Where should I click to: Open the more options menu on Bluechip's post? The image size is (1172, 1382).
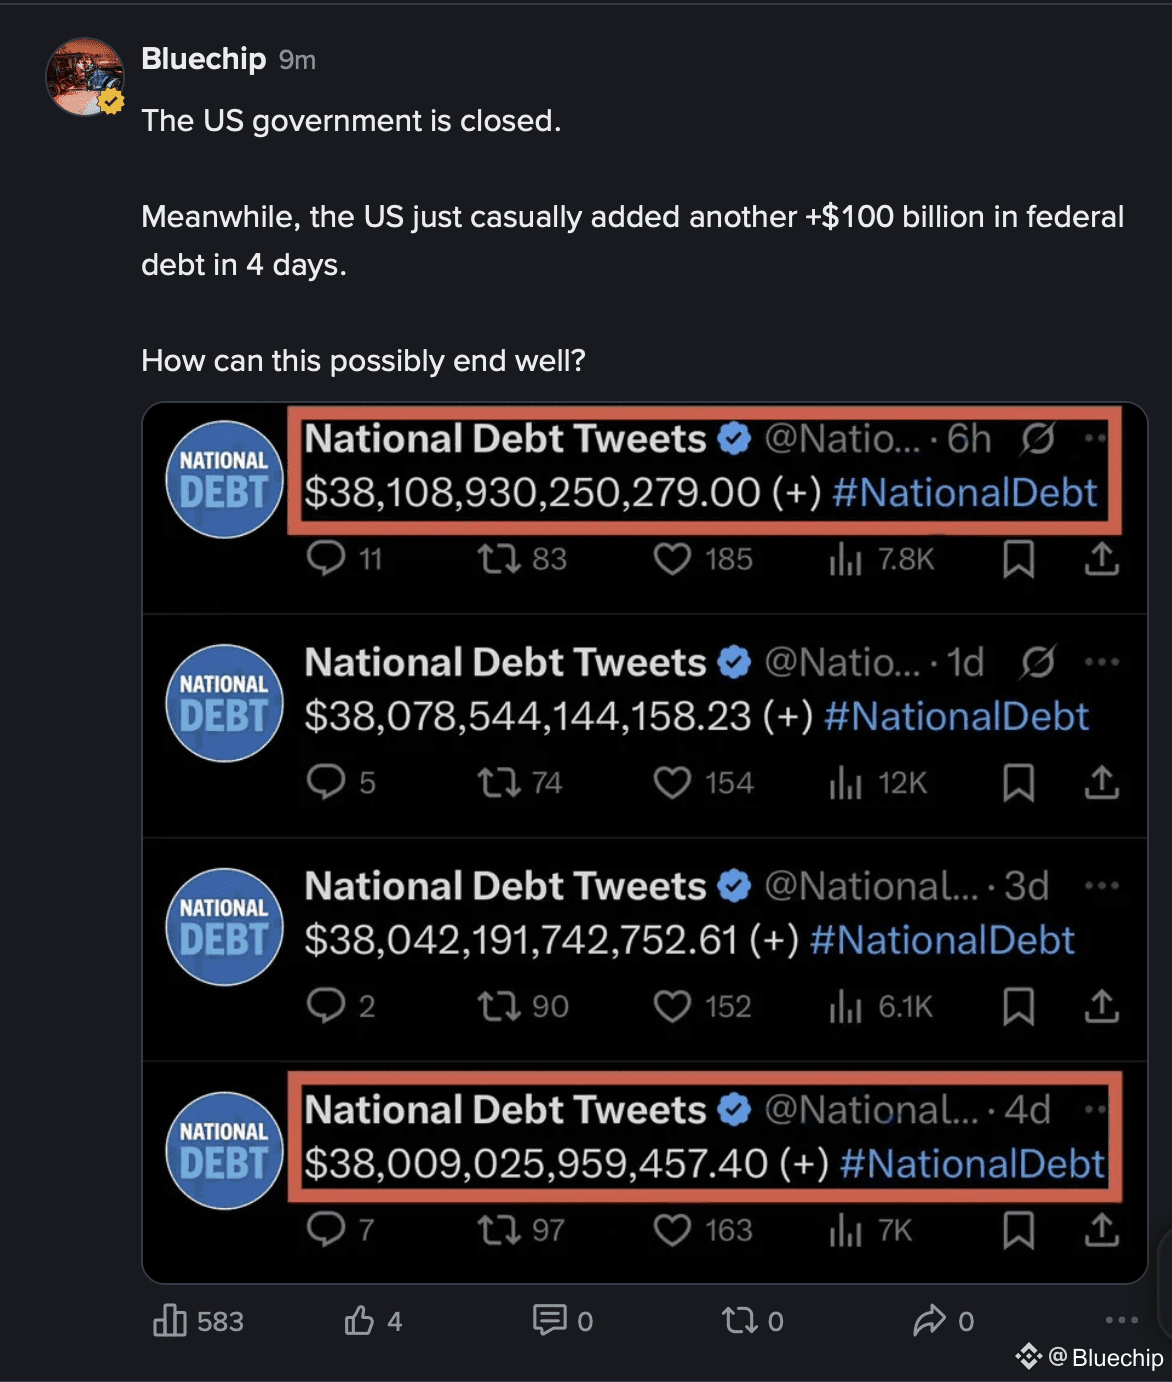click(1118, 1321)
